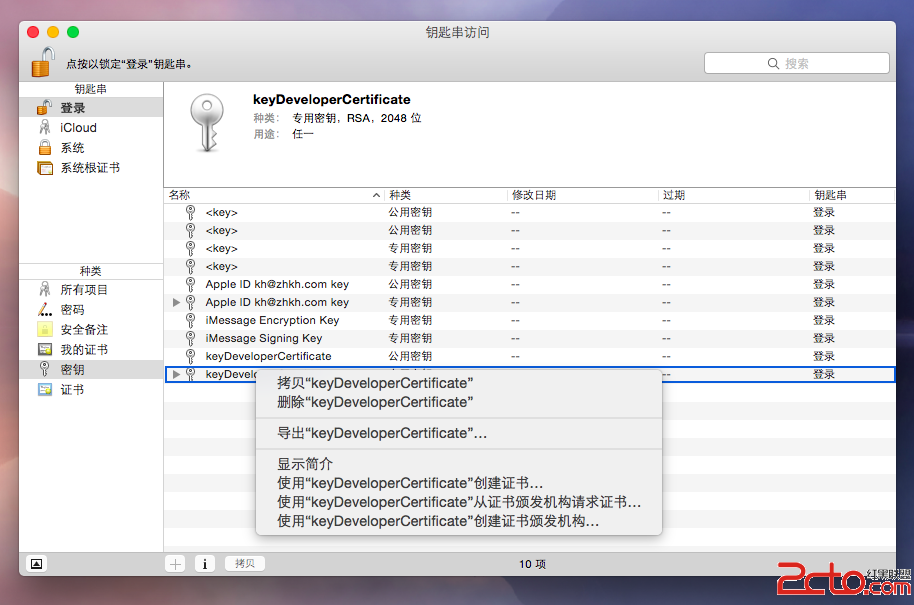914x605 pixels.
Task: Click the info (i) button at bottom
Action: (x=204, y=564)
